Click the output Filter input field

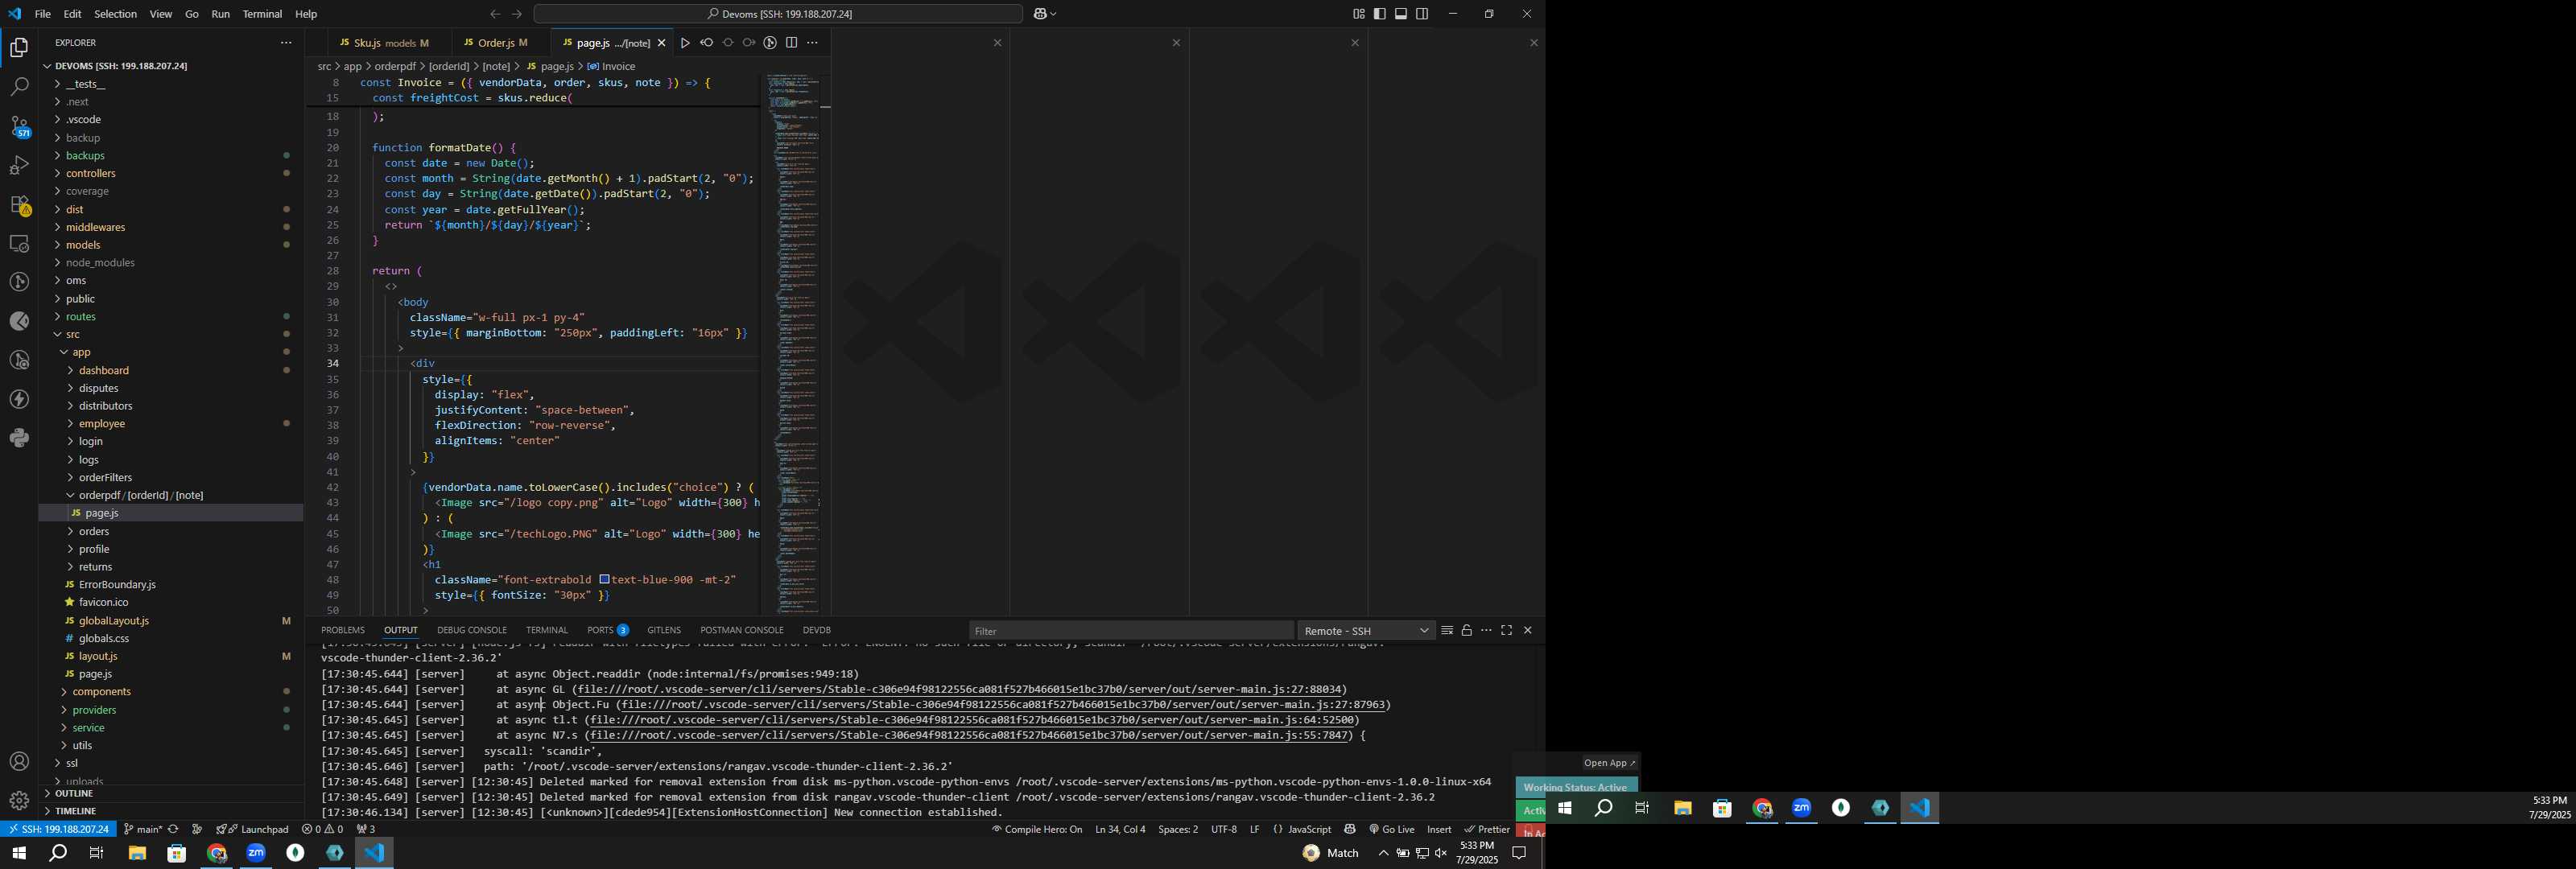(x=1130, y=631)
